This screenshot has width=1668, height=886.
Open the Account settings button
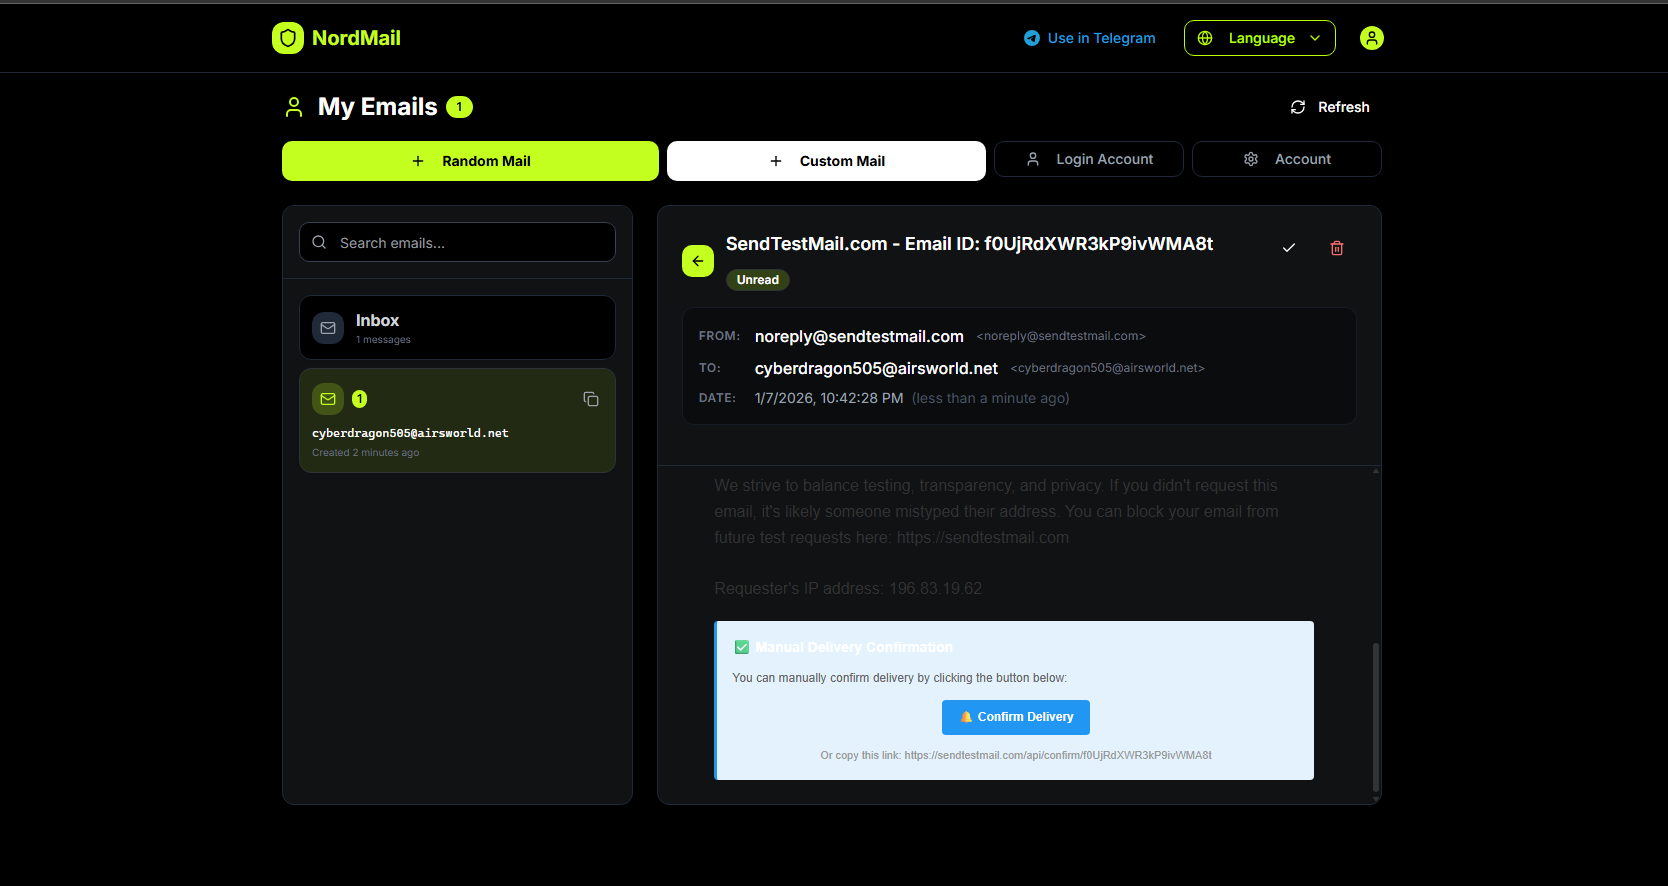[1287, 159]
